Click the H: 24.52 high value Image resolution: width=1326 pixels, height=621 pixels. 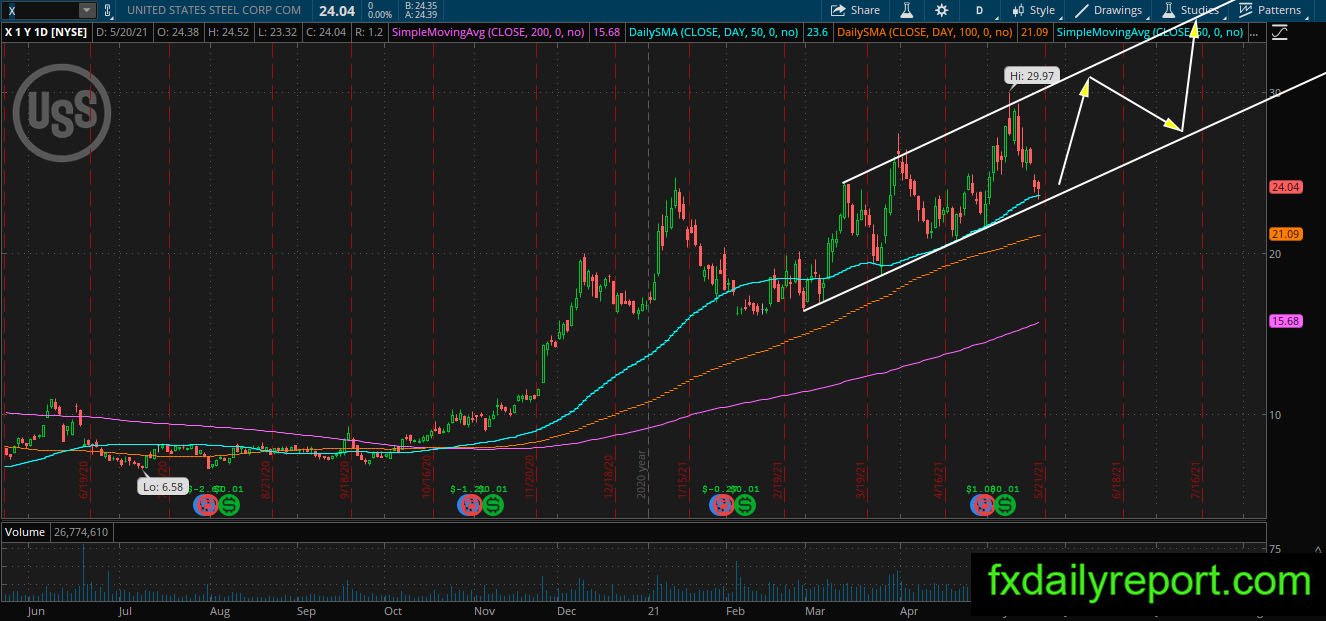230,32
